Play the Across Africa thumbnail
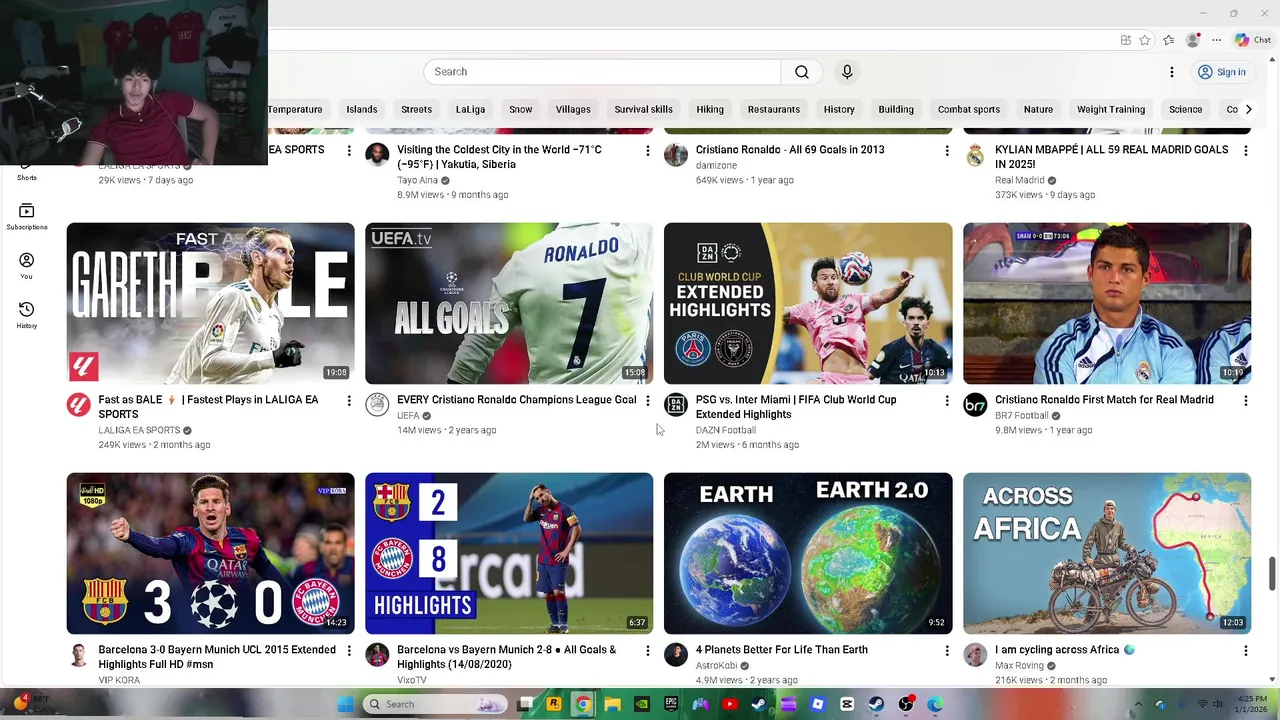This screenshot has height=720, width=1280. click(x=1107, y=553)
